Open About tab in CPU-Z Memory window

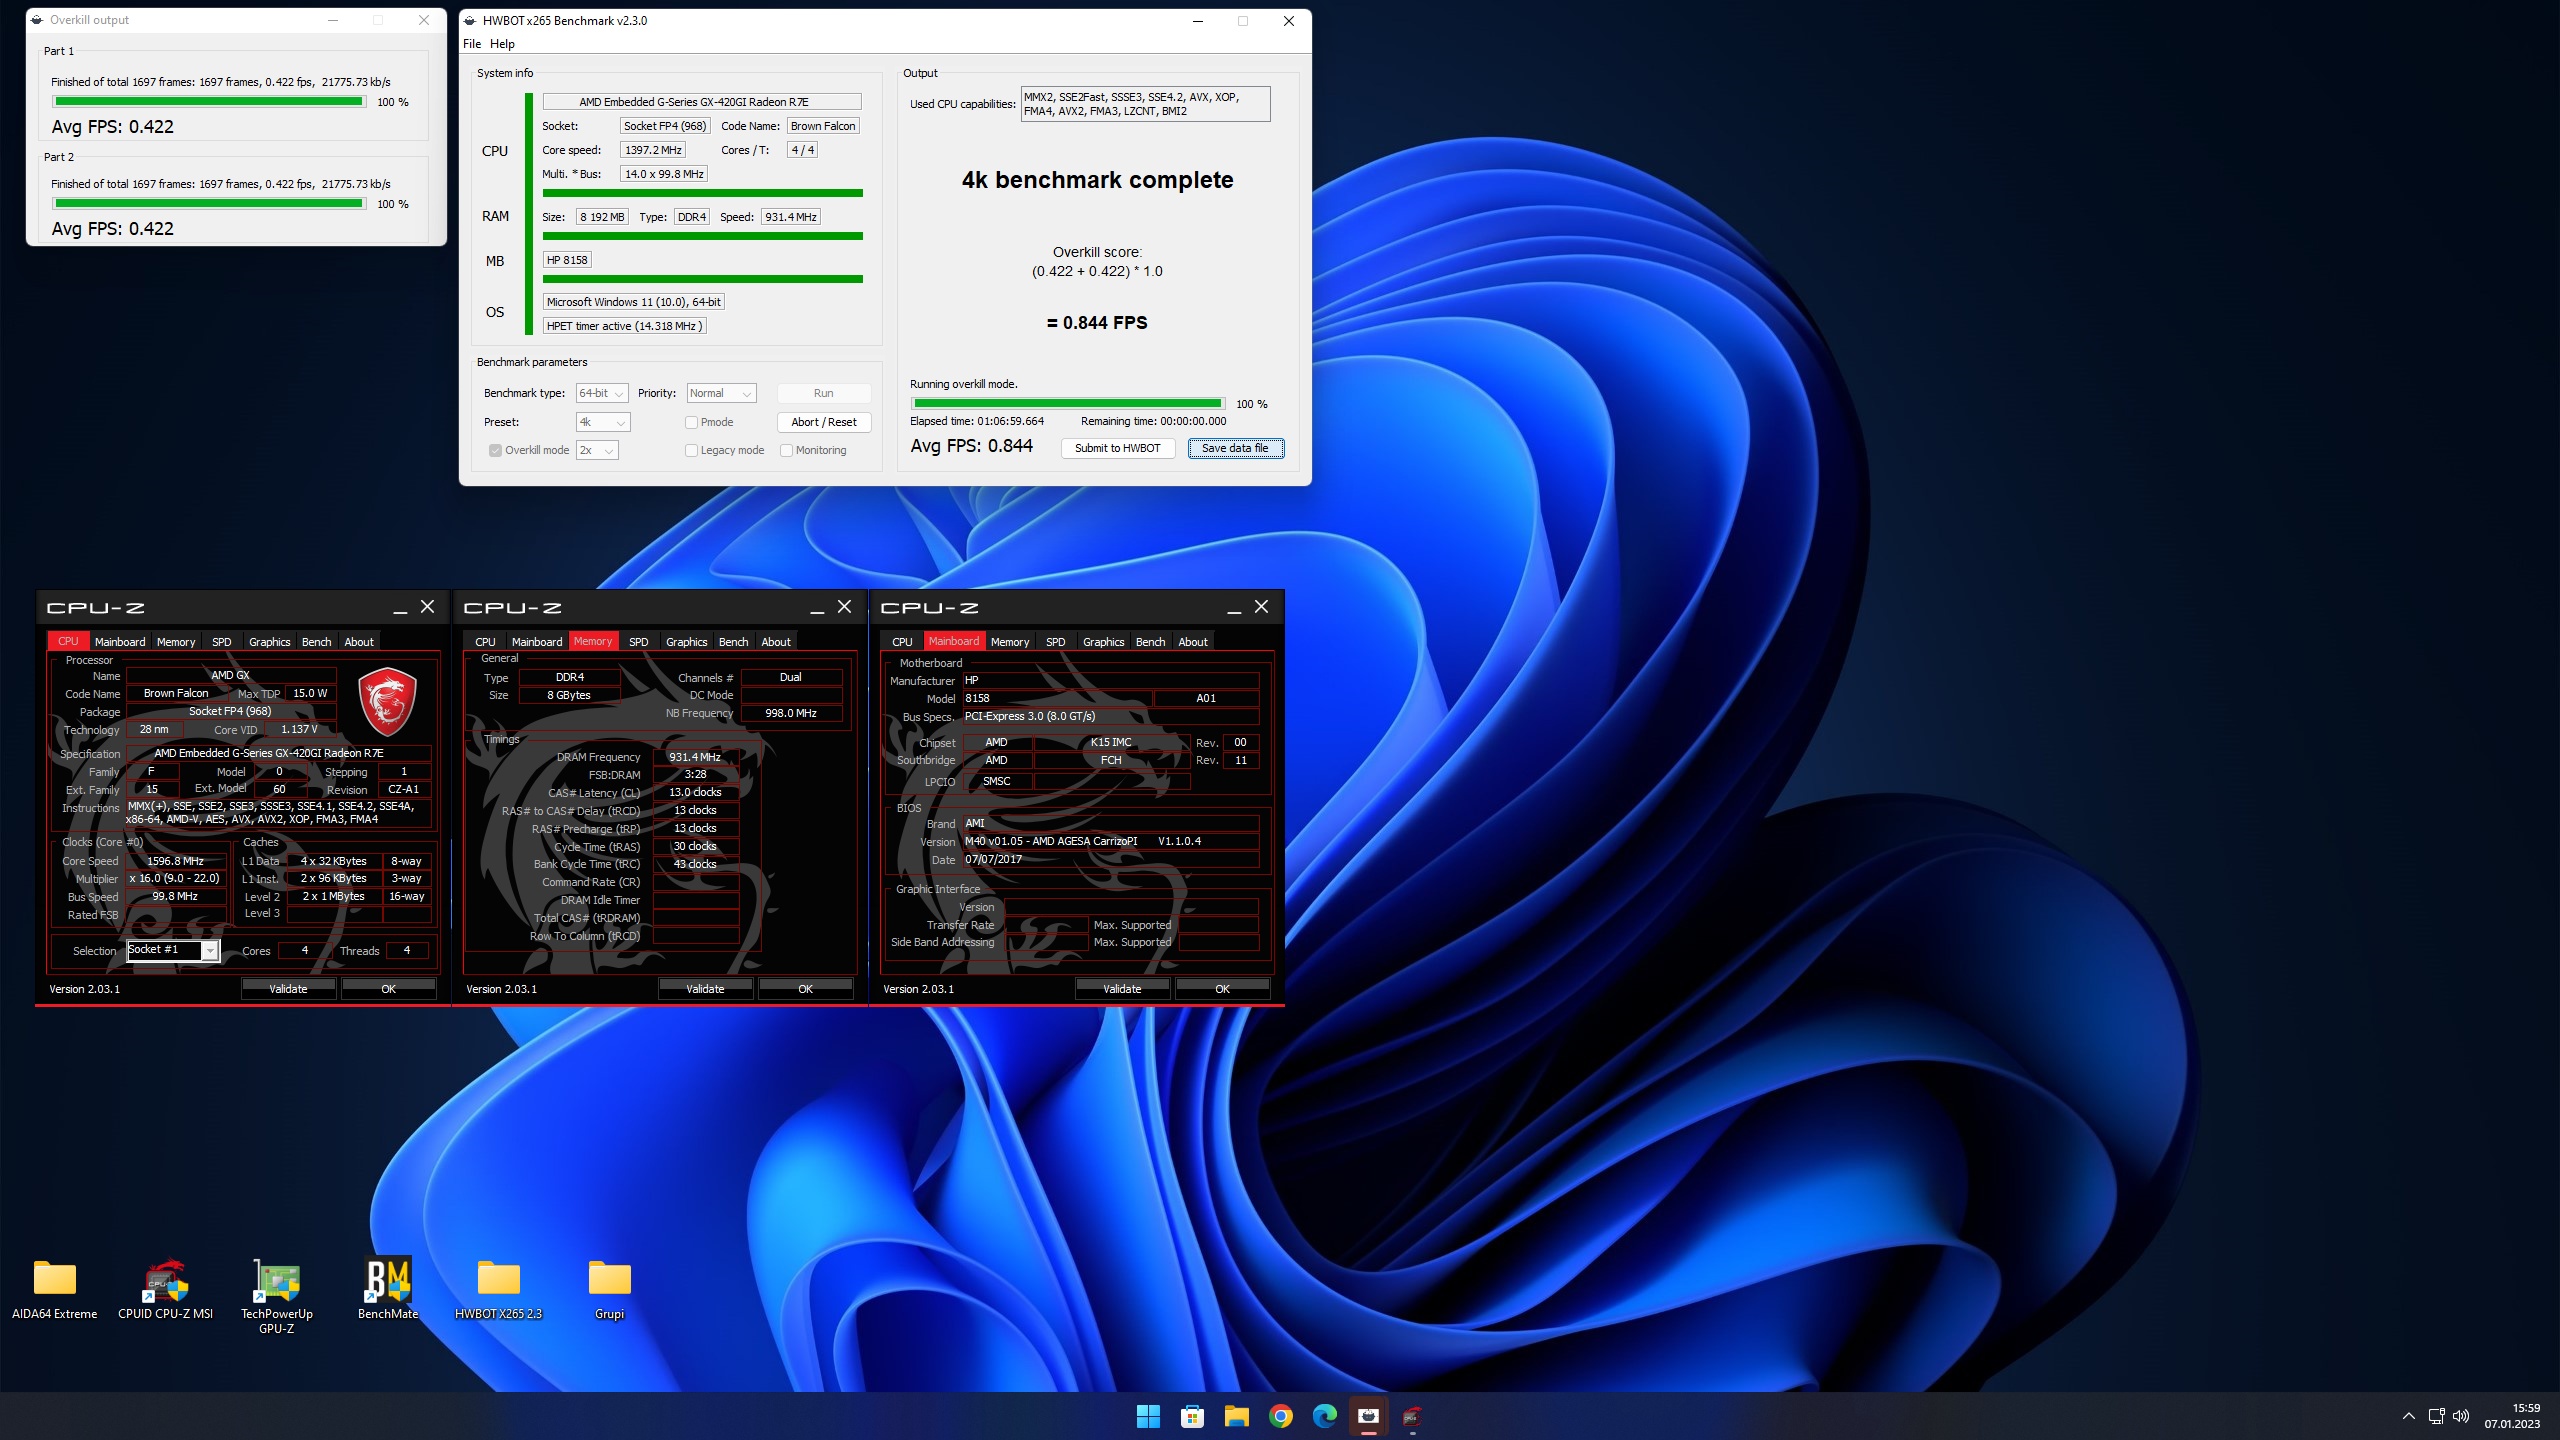click(776, 642)
